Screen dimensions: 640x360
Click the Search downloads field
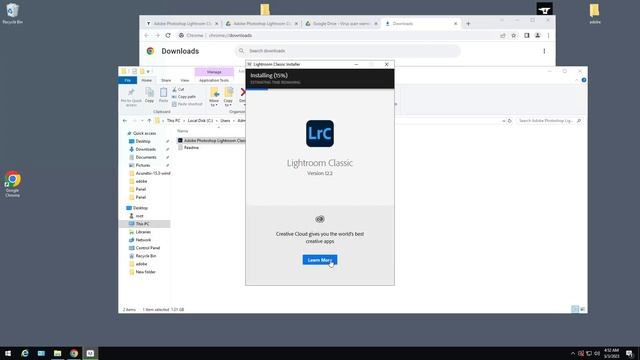tap(348, 51)
